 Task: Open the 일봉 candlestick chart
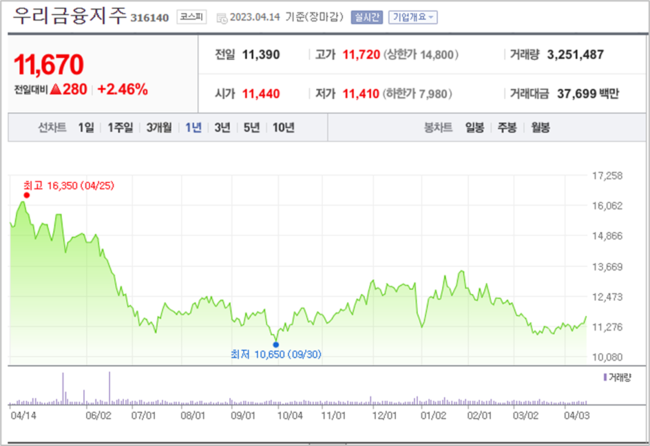tap(475, 128)
